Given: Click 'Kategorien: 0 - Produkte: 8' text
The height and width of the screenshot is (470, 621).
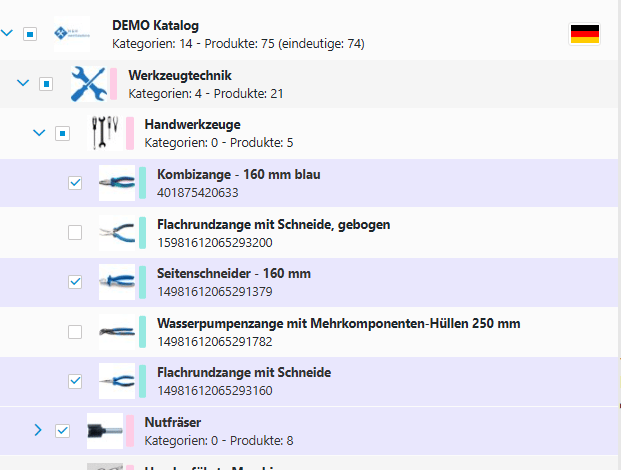Looking at the screenshot, I should tap(219, 440).
